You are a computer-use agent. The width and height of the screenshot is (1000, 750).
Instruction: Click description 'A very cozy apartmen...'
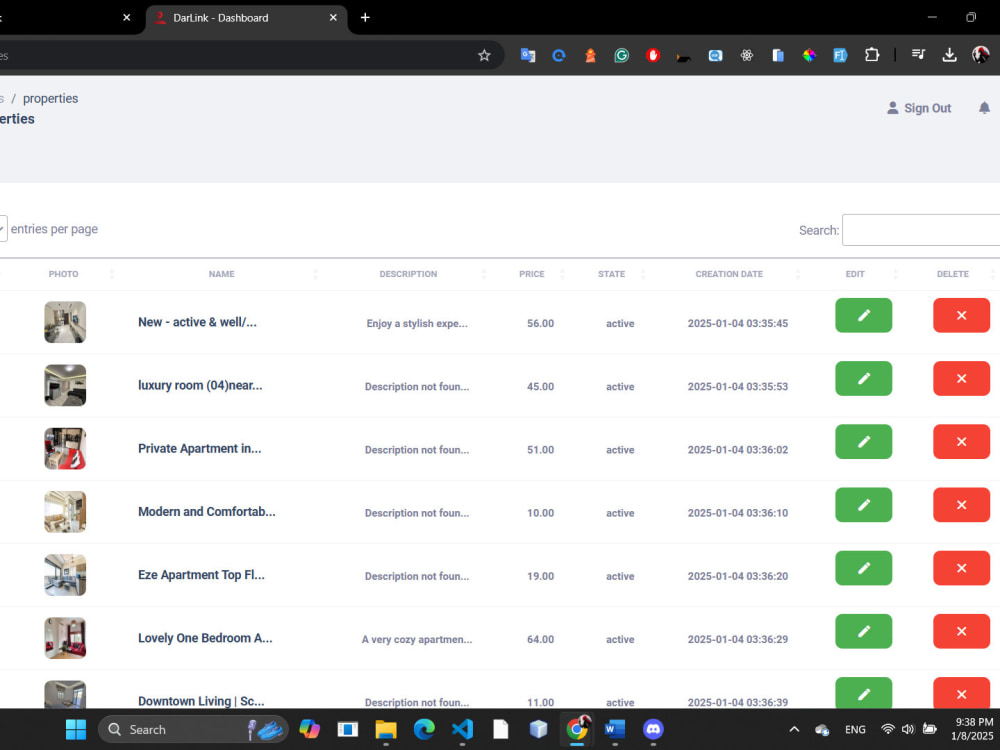(417, 639)
